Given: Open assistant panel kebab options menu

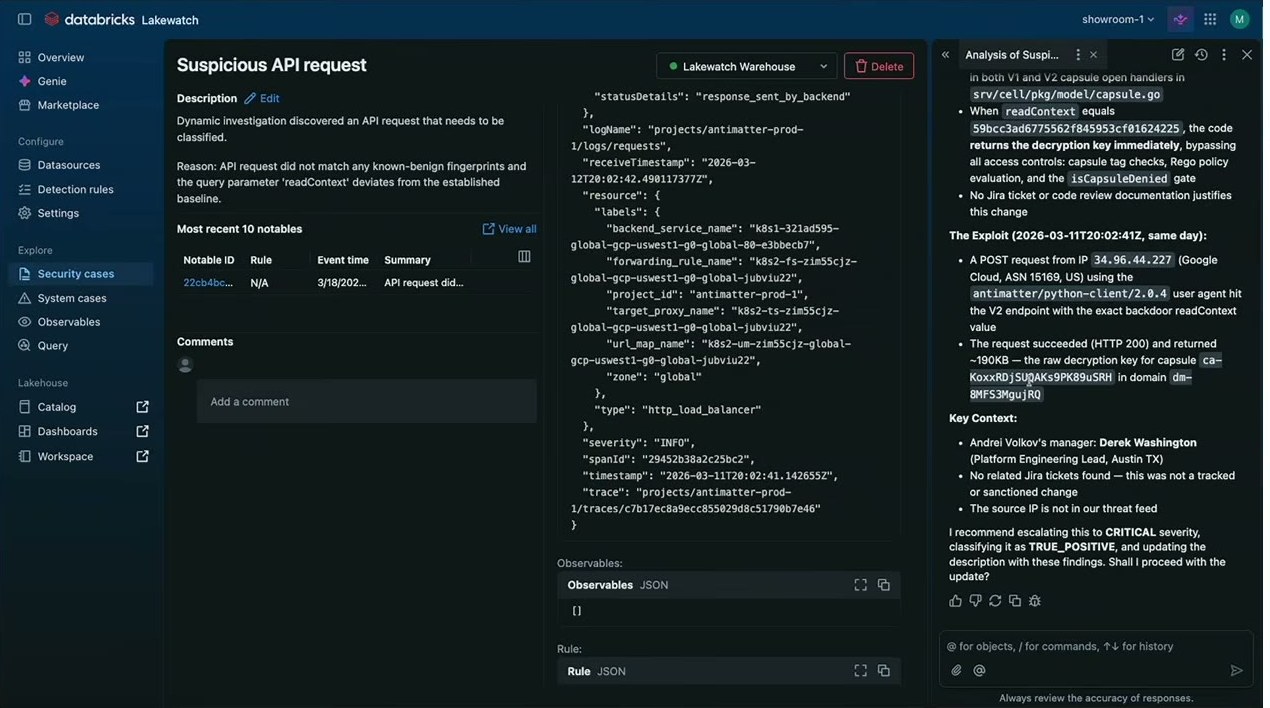Looking at the screenshot, I should click(1223, 55).
